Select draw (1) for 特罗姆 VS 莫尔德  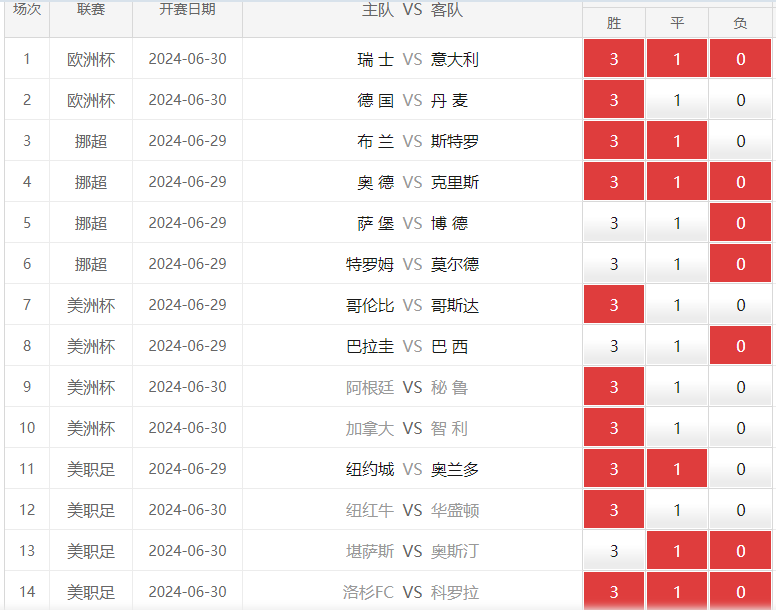677,264
